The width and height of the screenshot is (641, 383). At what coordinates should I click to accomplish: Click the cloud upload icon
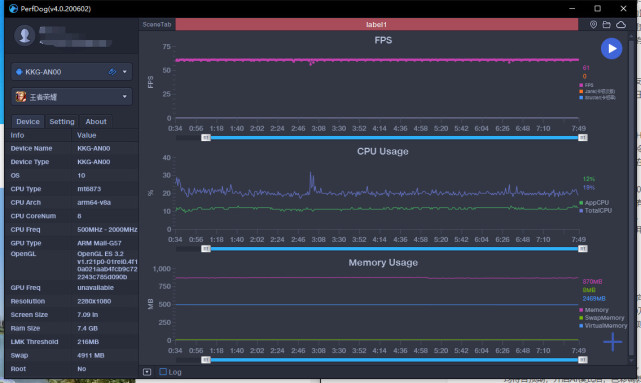(621, 25)
